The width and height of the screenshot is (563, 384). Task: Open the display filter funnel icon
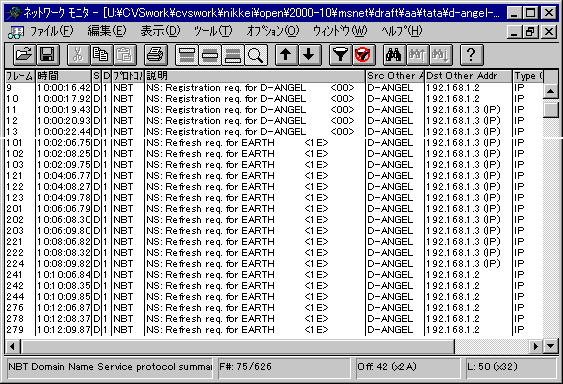click(x=340, y=55)
